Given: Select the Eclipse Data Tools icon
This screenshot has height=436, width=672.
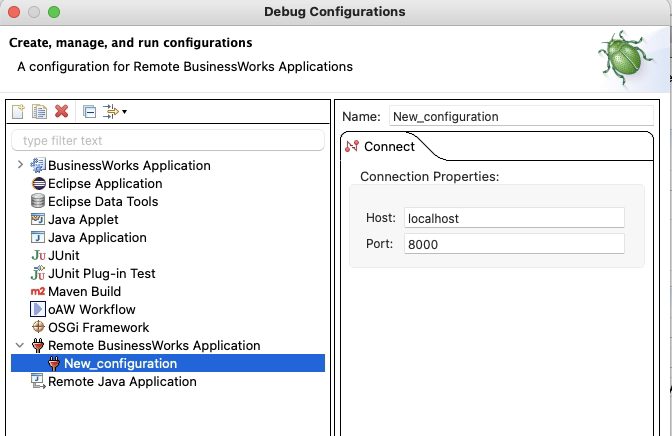Looking at the screenshot, I should coord(38,201).
